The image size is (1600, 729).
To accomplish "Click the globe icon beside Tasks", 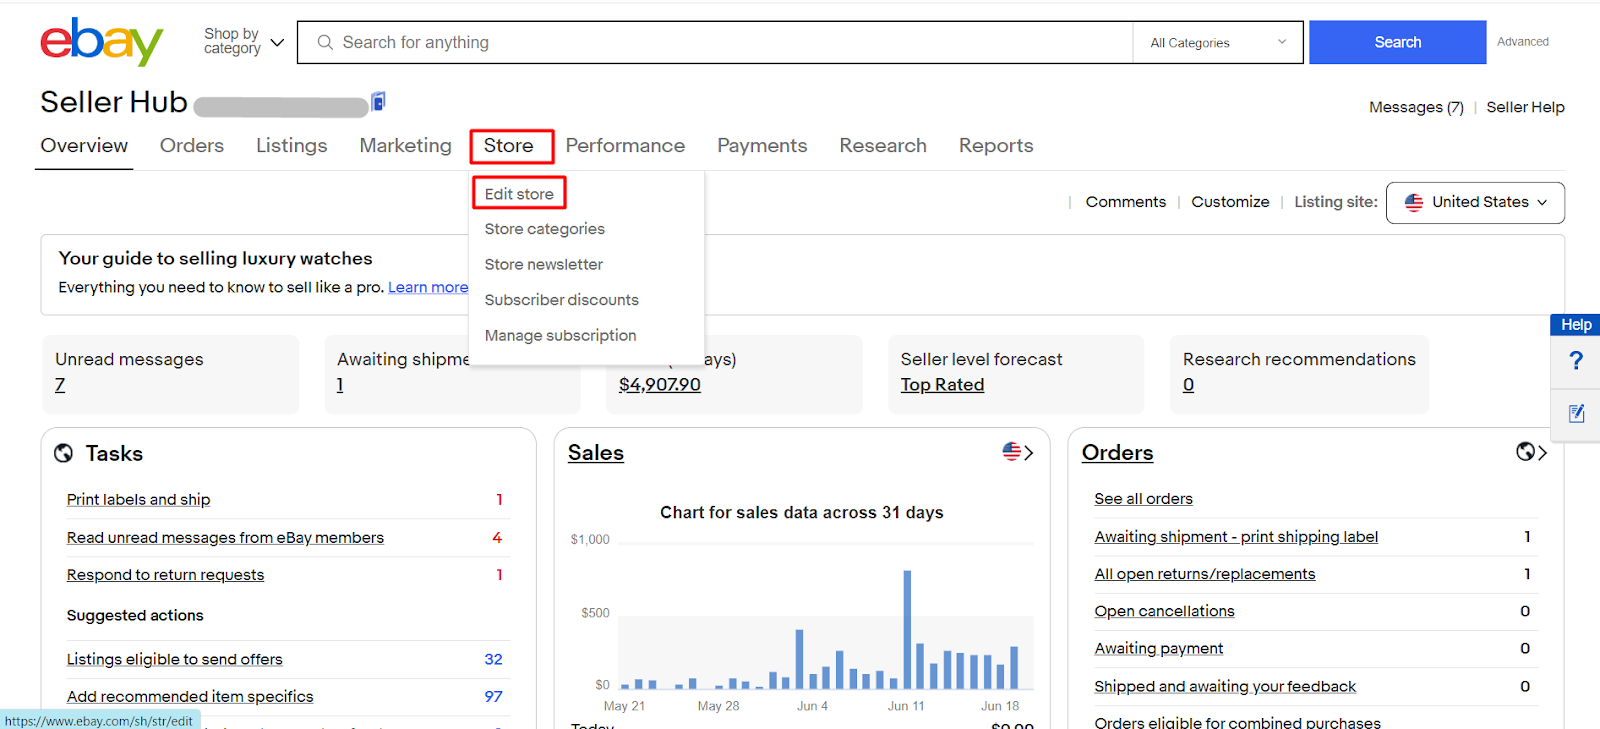I will click(64, 453).
